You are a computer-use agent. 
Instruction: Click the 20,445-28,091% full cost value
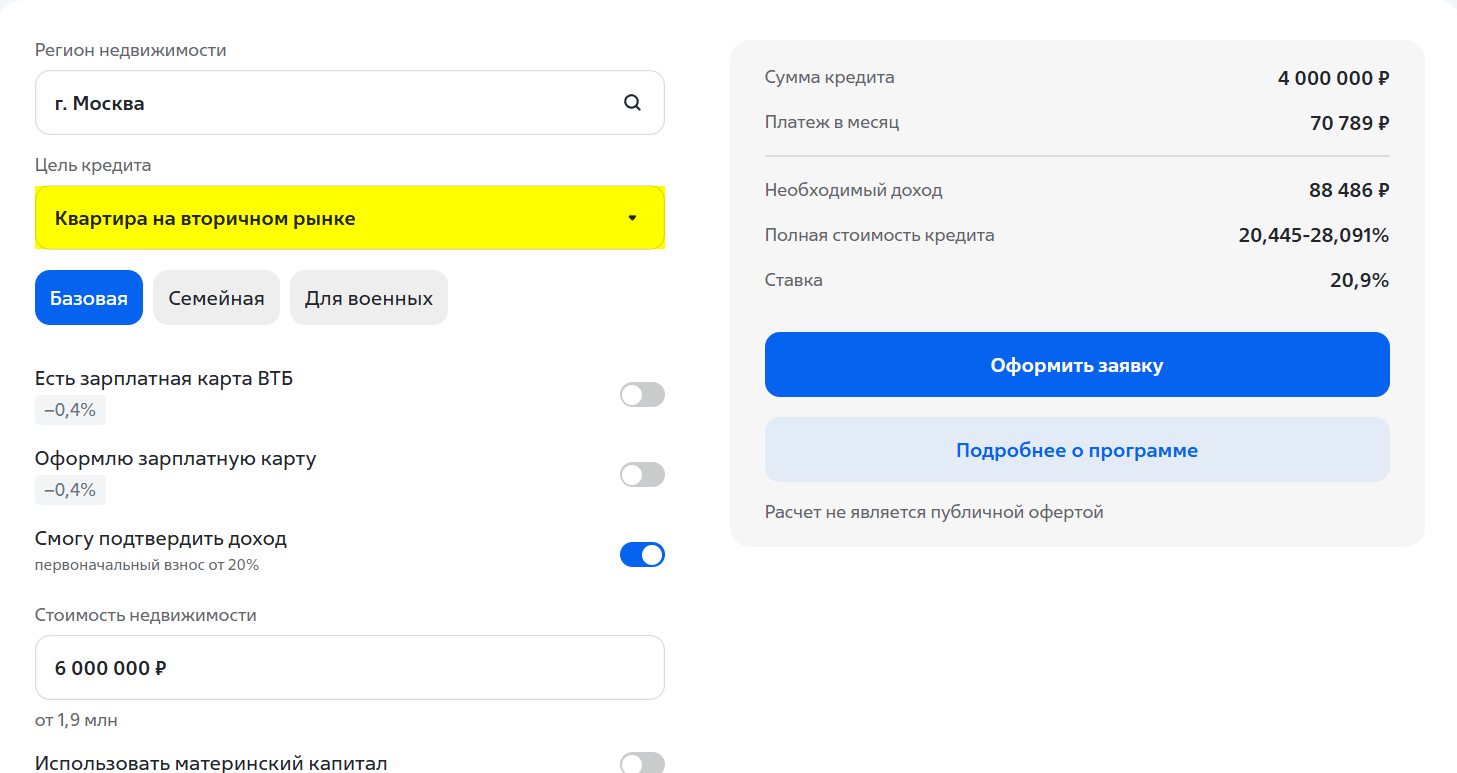click(1313, 236)
